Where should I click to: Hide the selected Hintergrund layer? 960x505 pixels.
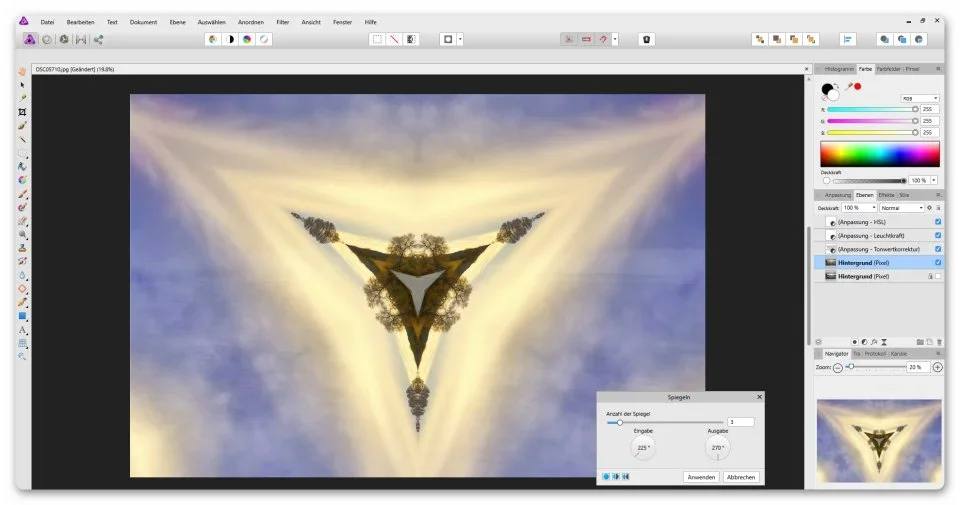coord(938,263)
